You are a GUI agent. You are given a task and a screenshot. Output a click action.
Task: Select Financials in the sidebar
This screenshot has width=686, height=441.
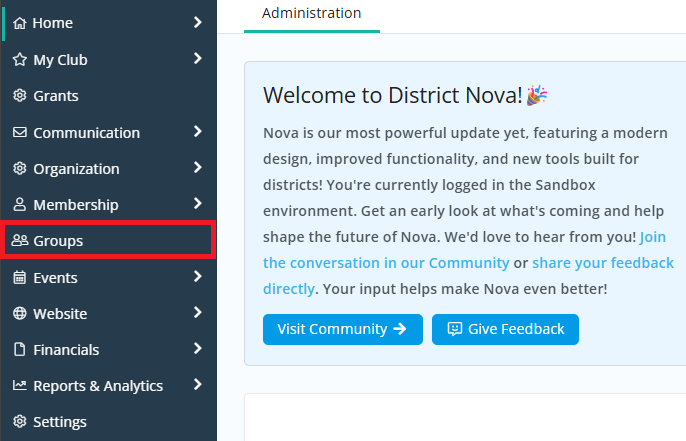[x=108, y=349]
